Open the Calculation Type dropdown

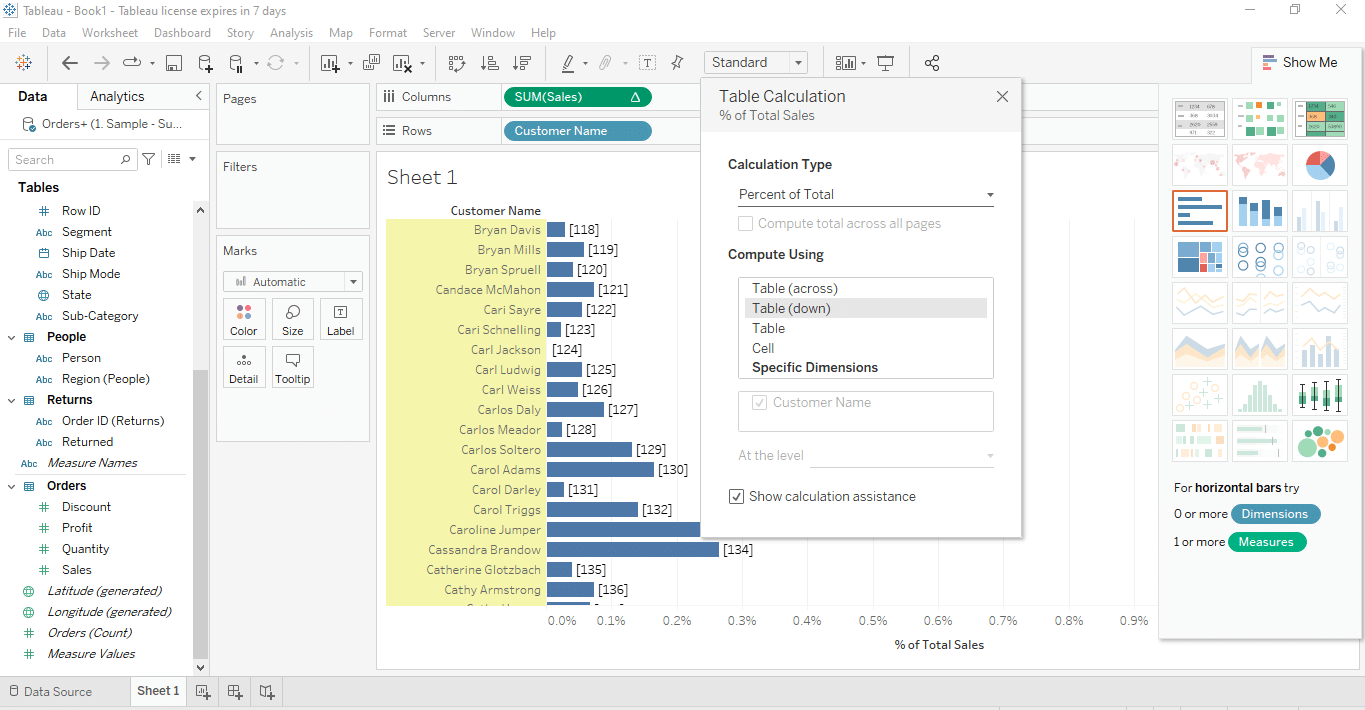click(x=865, y=194)
